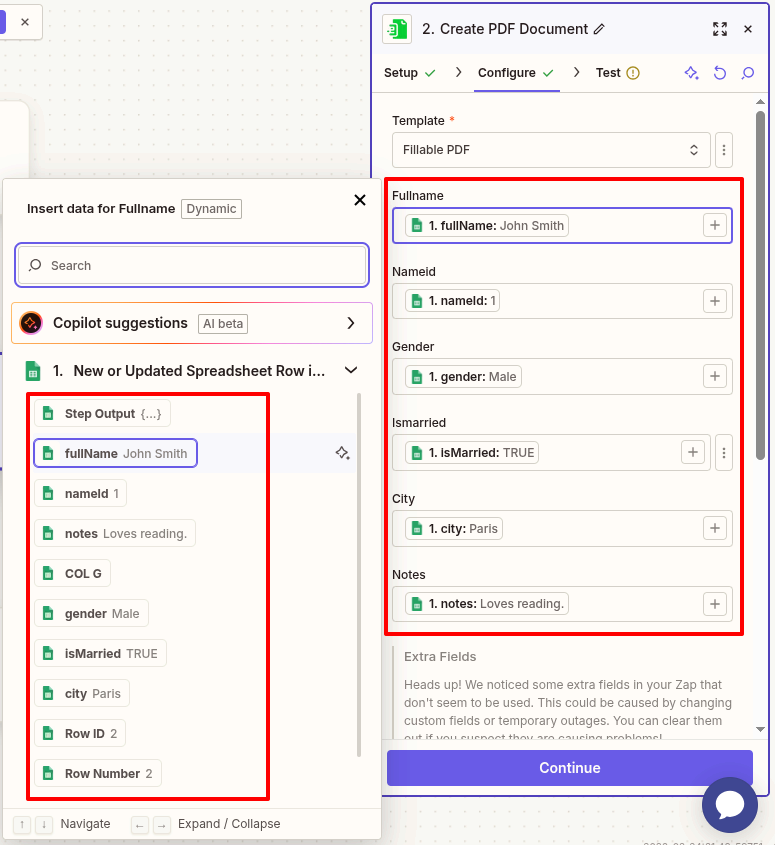Viewport: 775px width, 845px height.
Task: Click the right panel vertical scrollbar thumb
Action: coord(760,285)
